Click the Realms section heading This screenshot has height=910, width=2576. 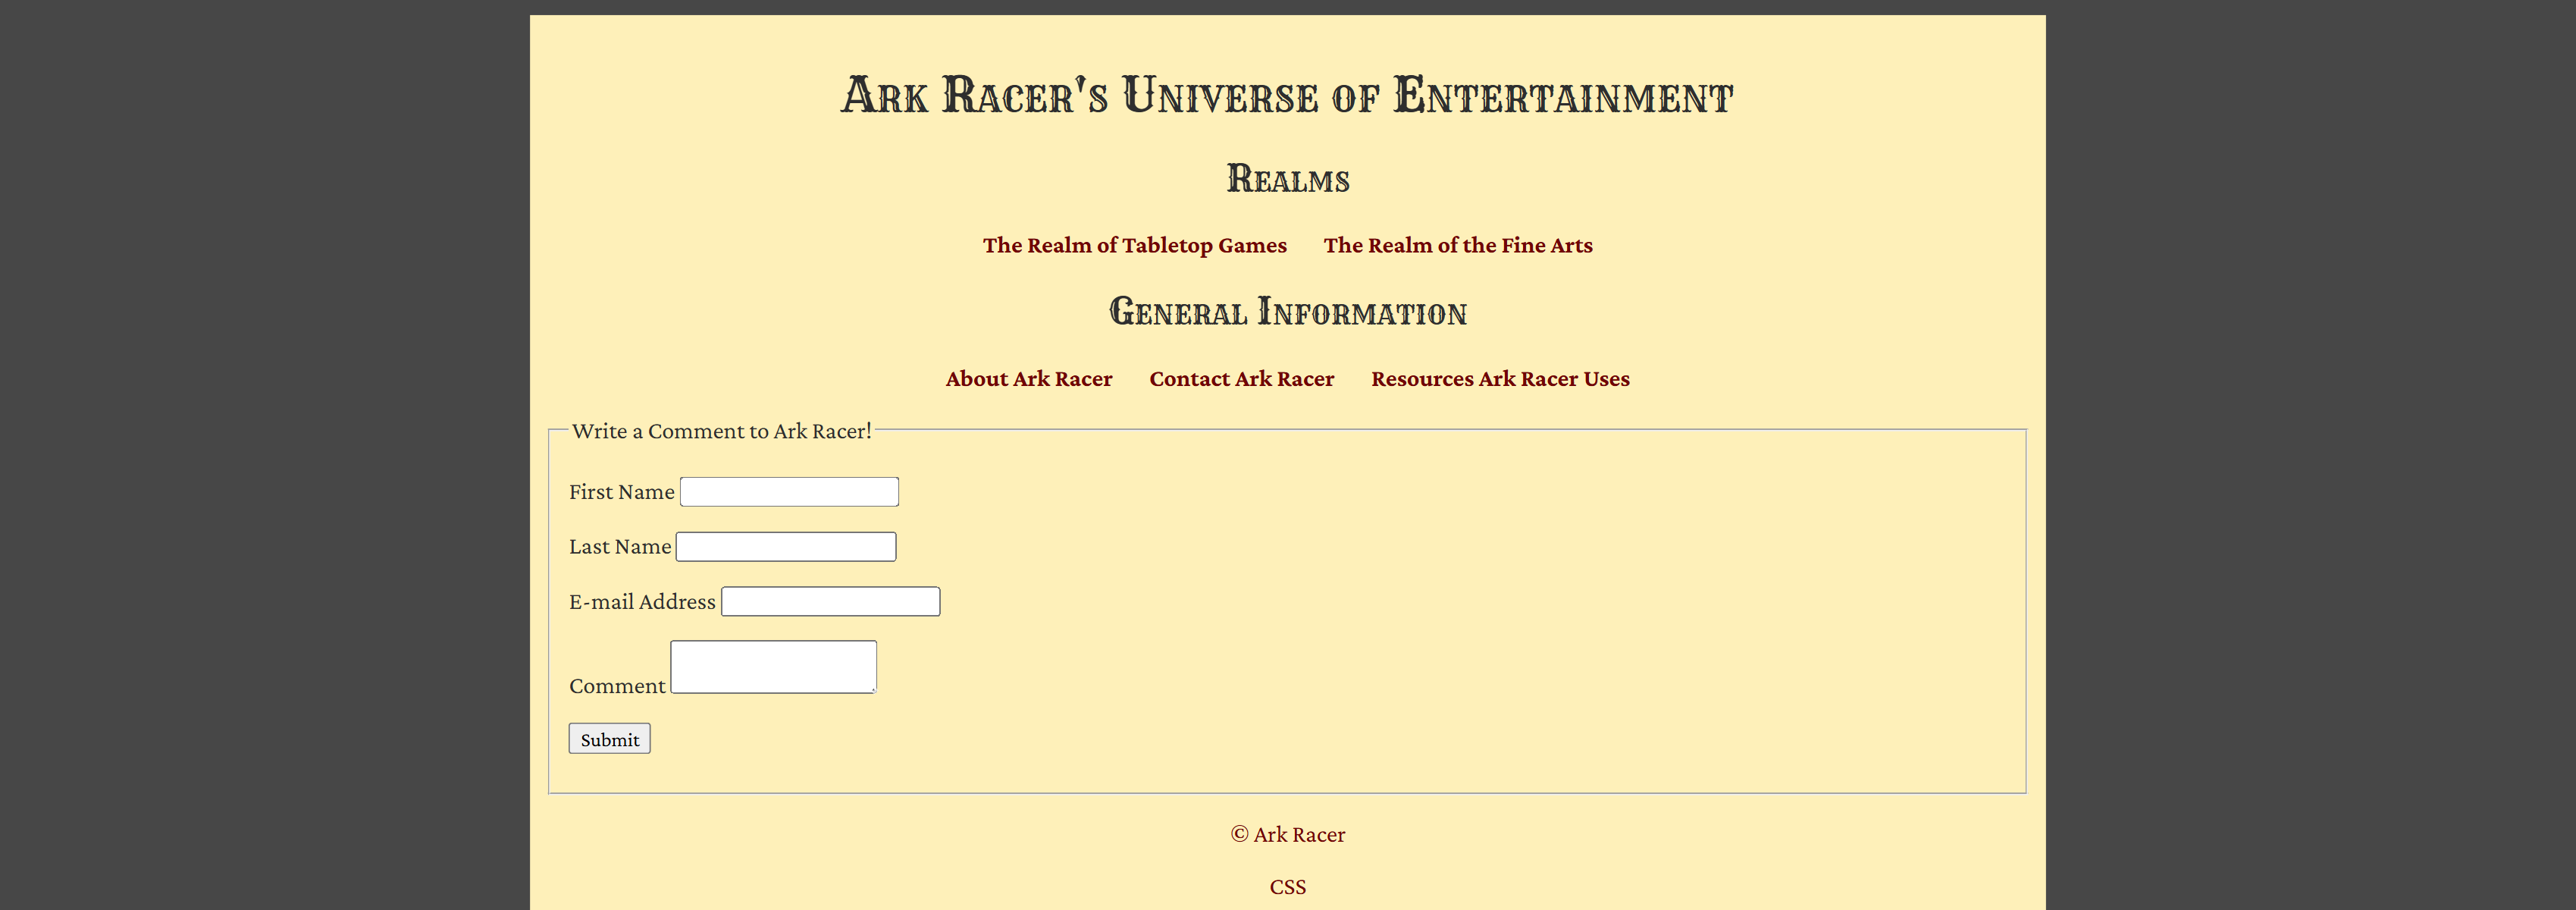coord(1287,179)
